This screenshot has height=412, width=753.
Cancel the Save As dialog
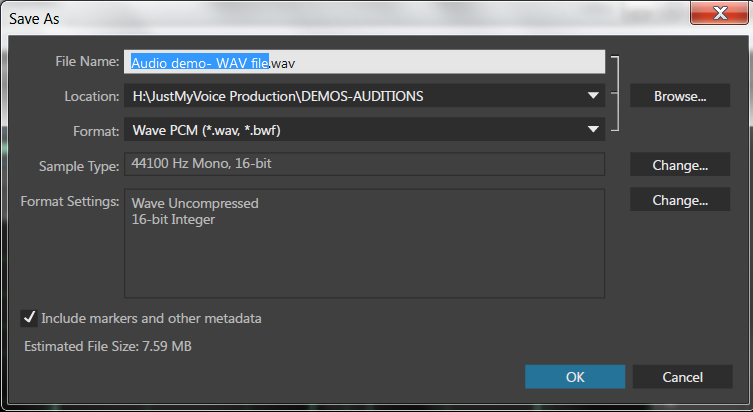point(682,376)
